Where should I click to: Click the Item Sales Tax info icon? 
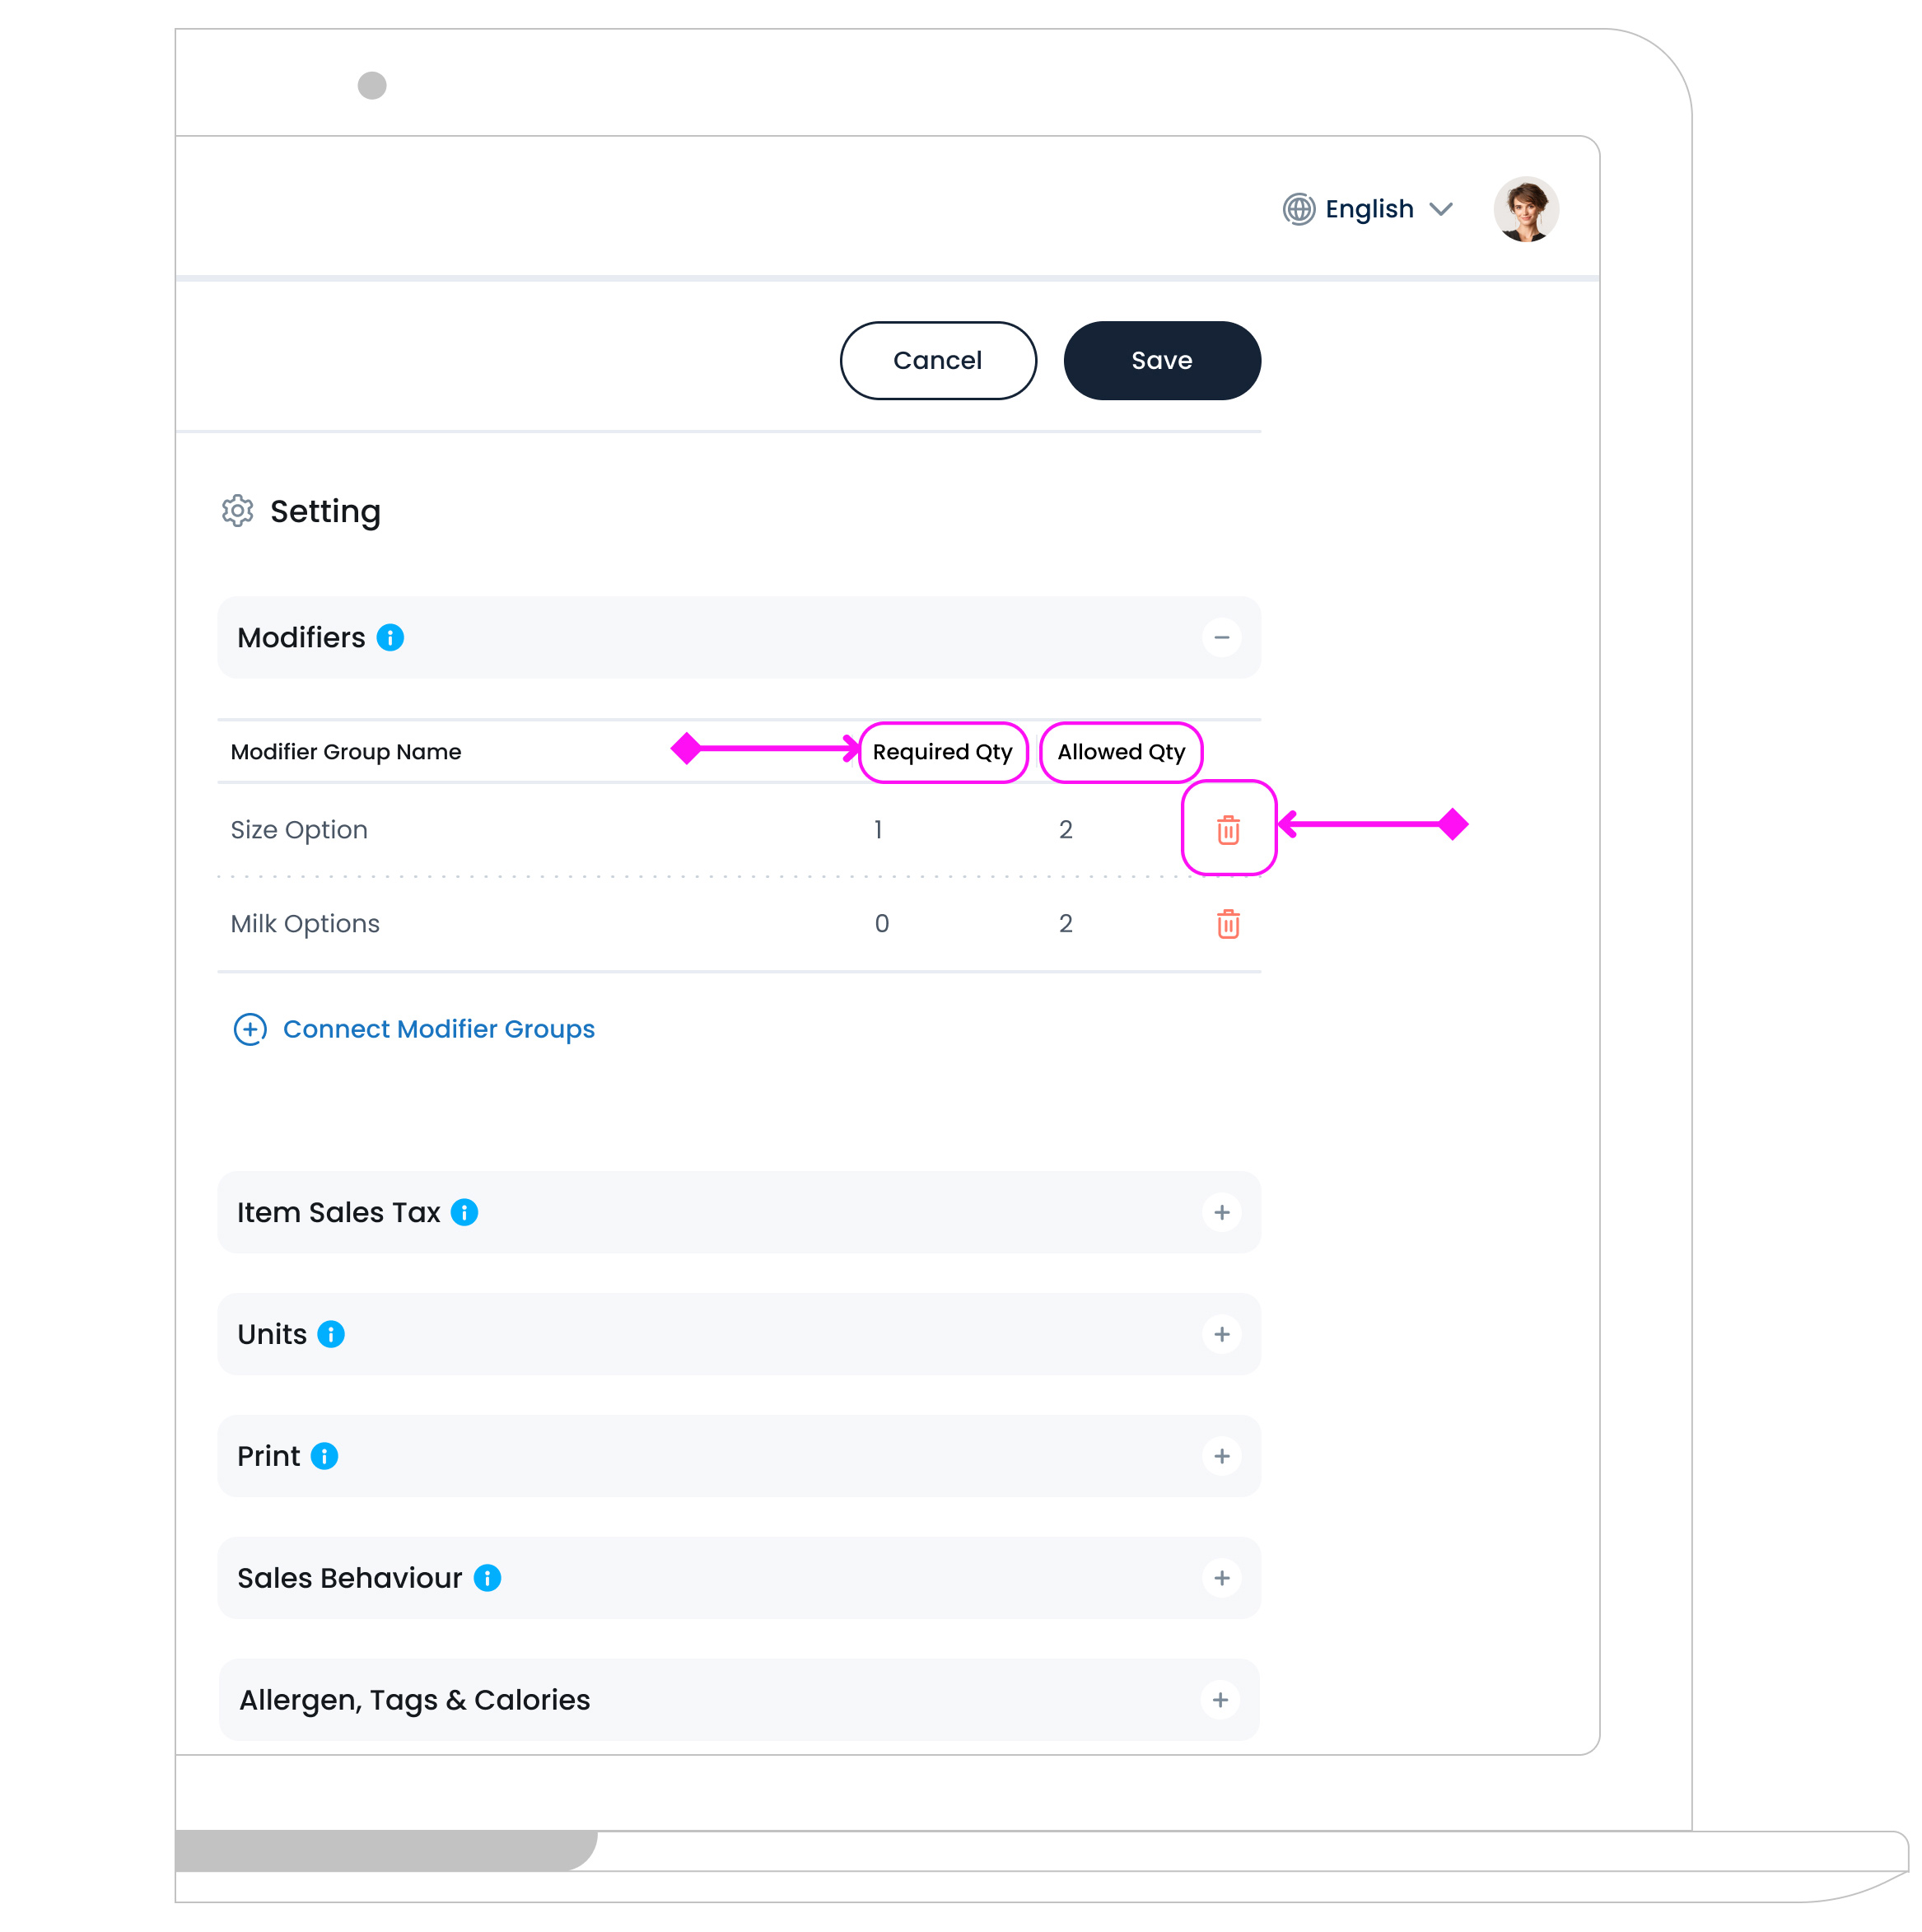(x=464, y=1212)
